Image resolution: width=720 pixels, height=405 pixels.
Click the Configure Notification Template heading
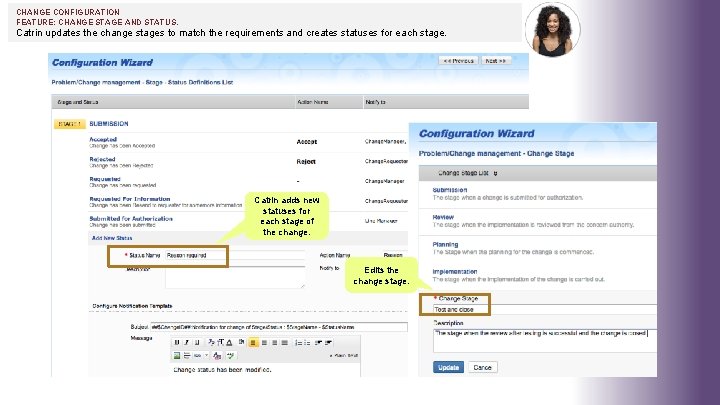tap(132, 306)
